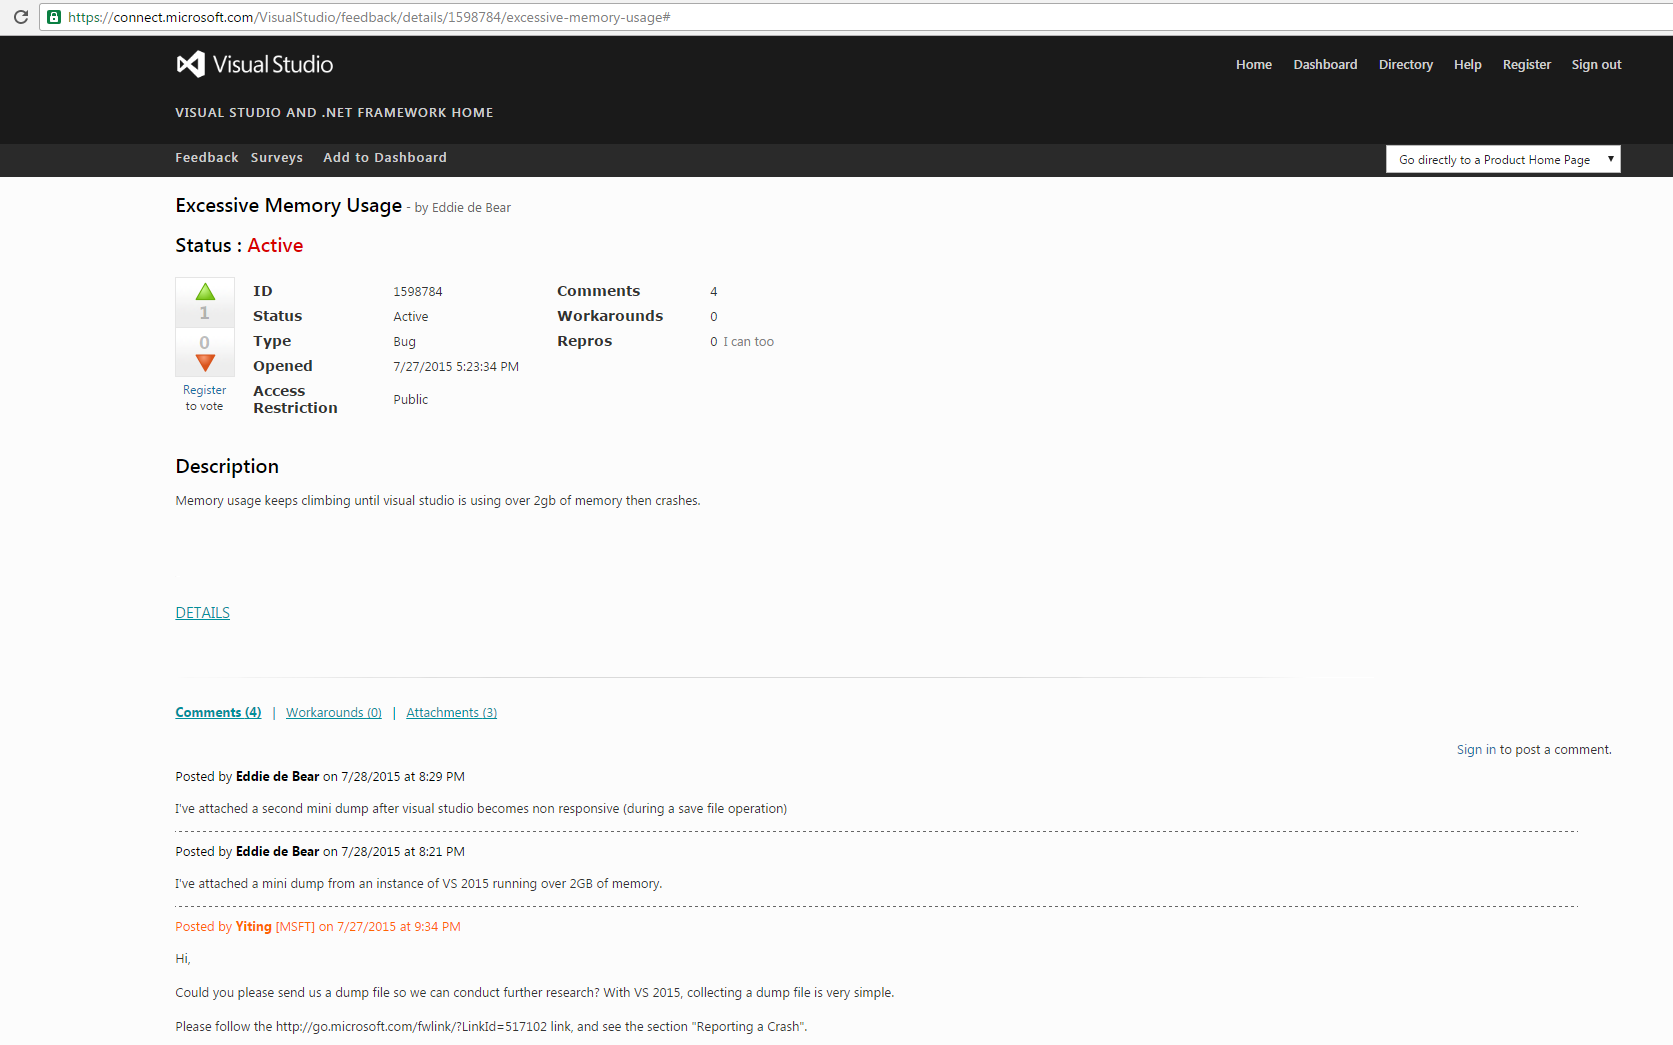Click the browser address bar URL
1673x1045 pixels.
click(x=369, y=17)
